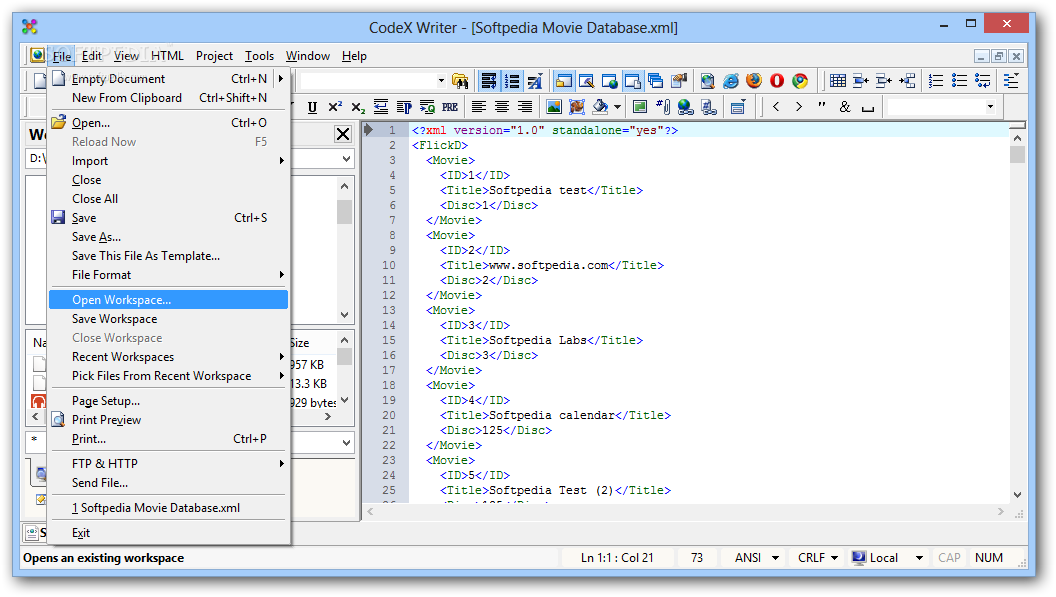Image resolution: width=1056 pixels, height=597 pixels.
Task: Select Page Setup... menu item
Action: tap(168, 401)
